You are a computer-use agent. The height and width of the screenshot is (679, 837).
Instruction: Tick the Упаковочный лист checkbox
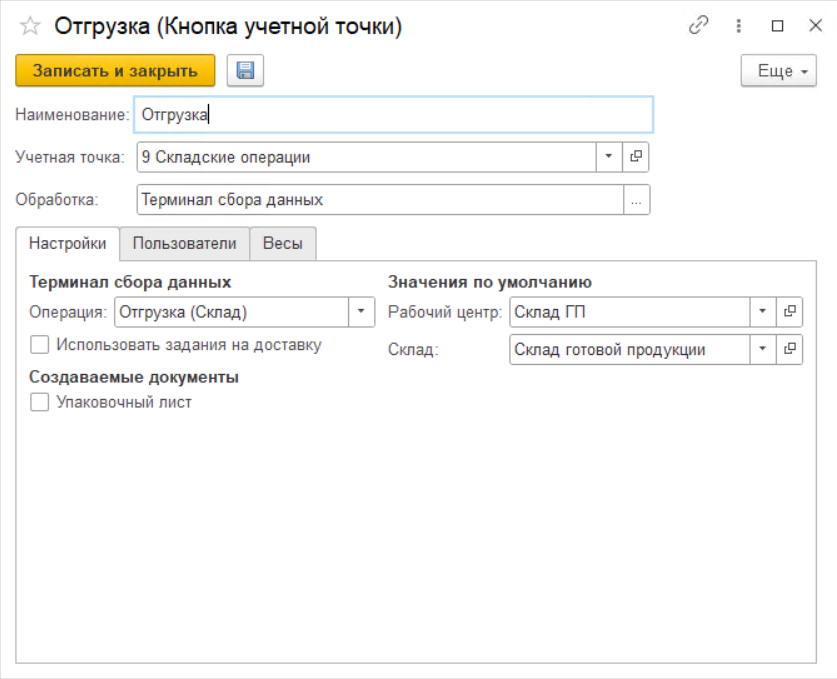coord(40,402)
